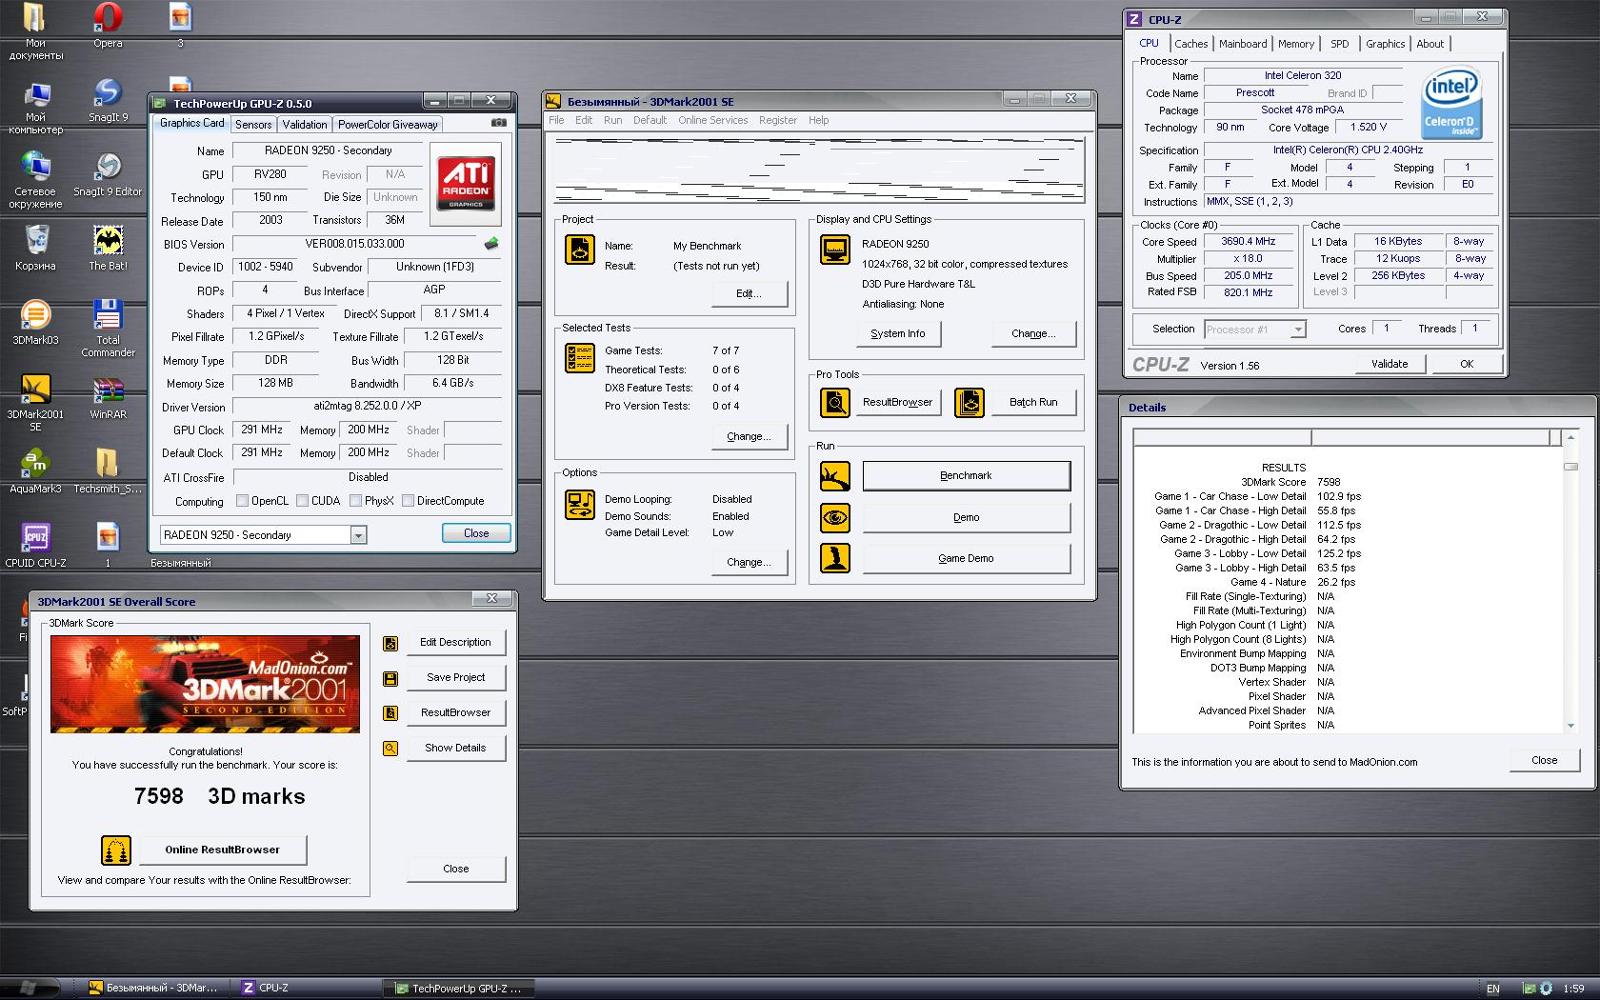Open the Online Services menu in 3DMark2001
The width and height of the screenshot is (1600, 1000).
713,120
